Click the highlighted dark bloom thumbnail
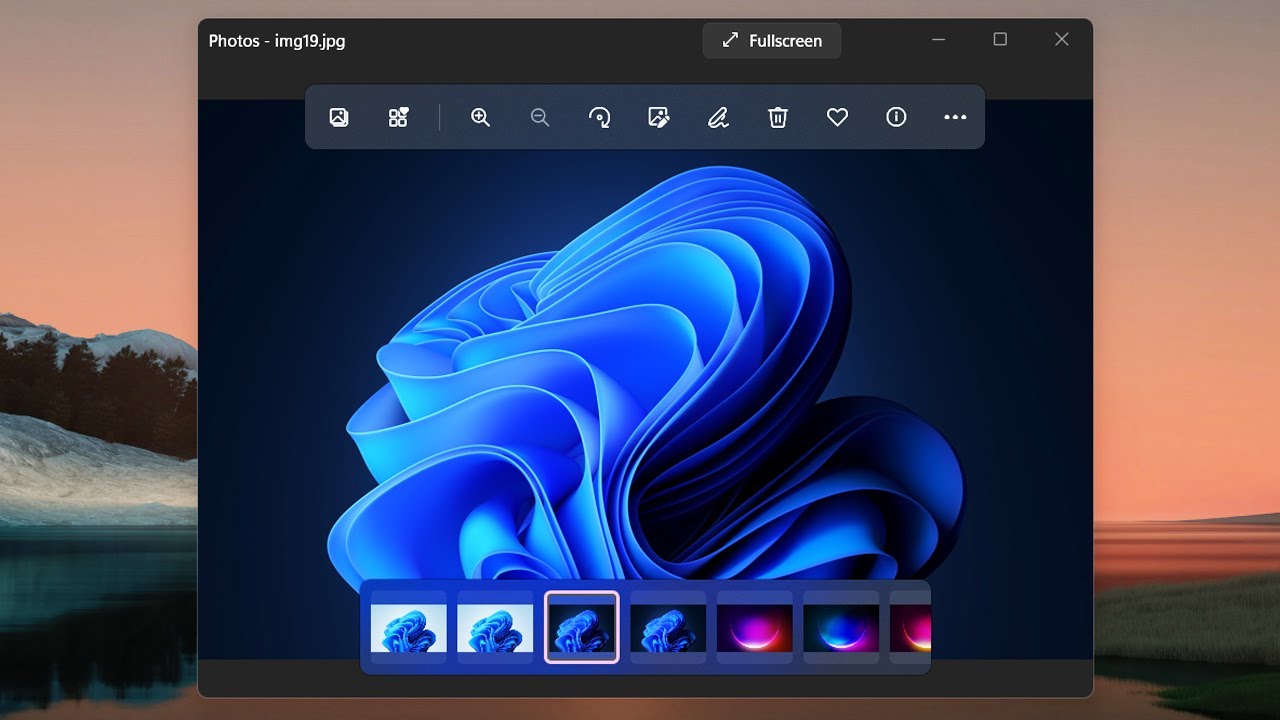 coord(581,627)
